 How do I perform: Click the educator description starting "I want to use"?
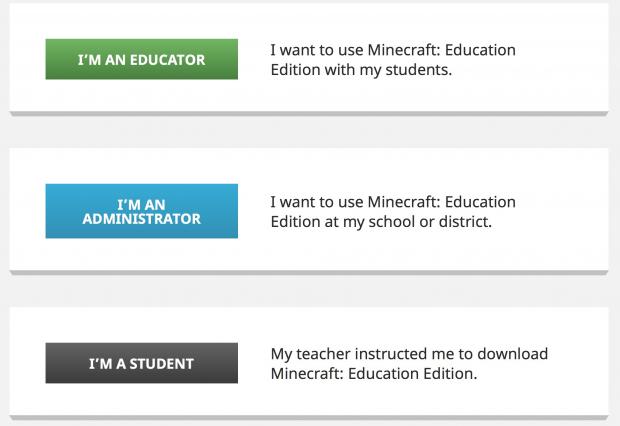pos(393,59)
